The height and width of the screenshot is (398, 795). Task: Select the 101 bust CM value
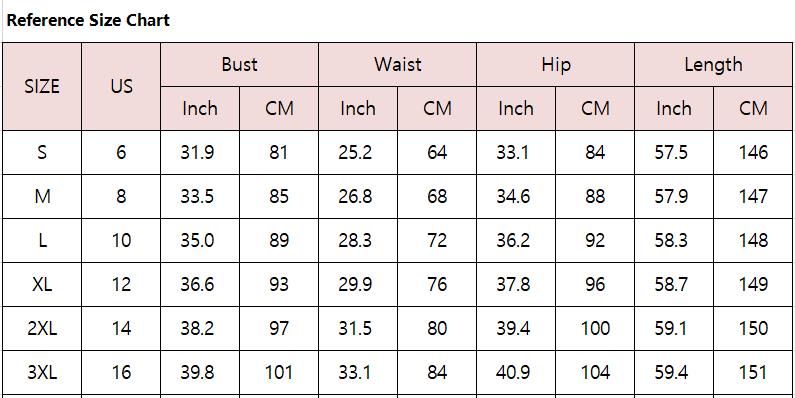point(279,373)
